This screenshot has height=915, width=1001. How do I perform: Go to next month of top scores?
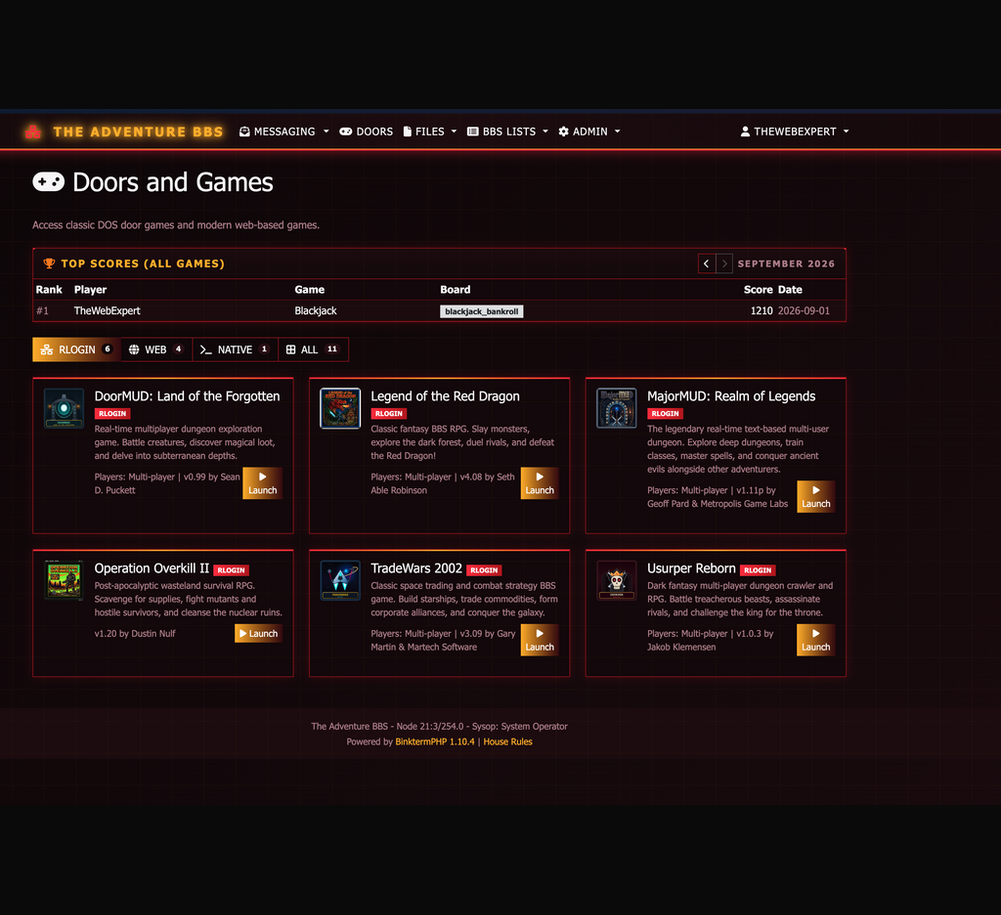tap(724, 264)
